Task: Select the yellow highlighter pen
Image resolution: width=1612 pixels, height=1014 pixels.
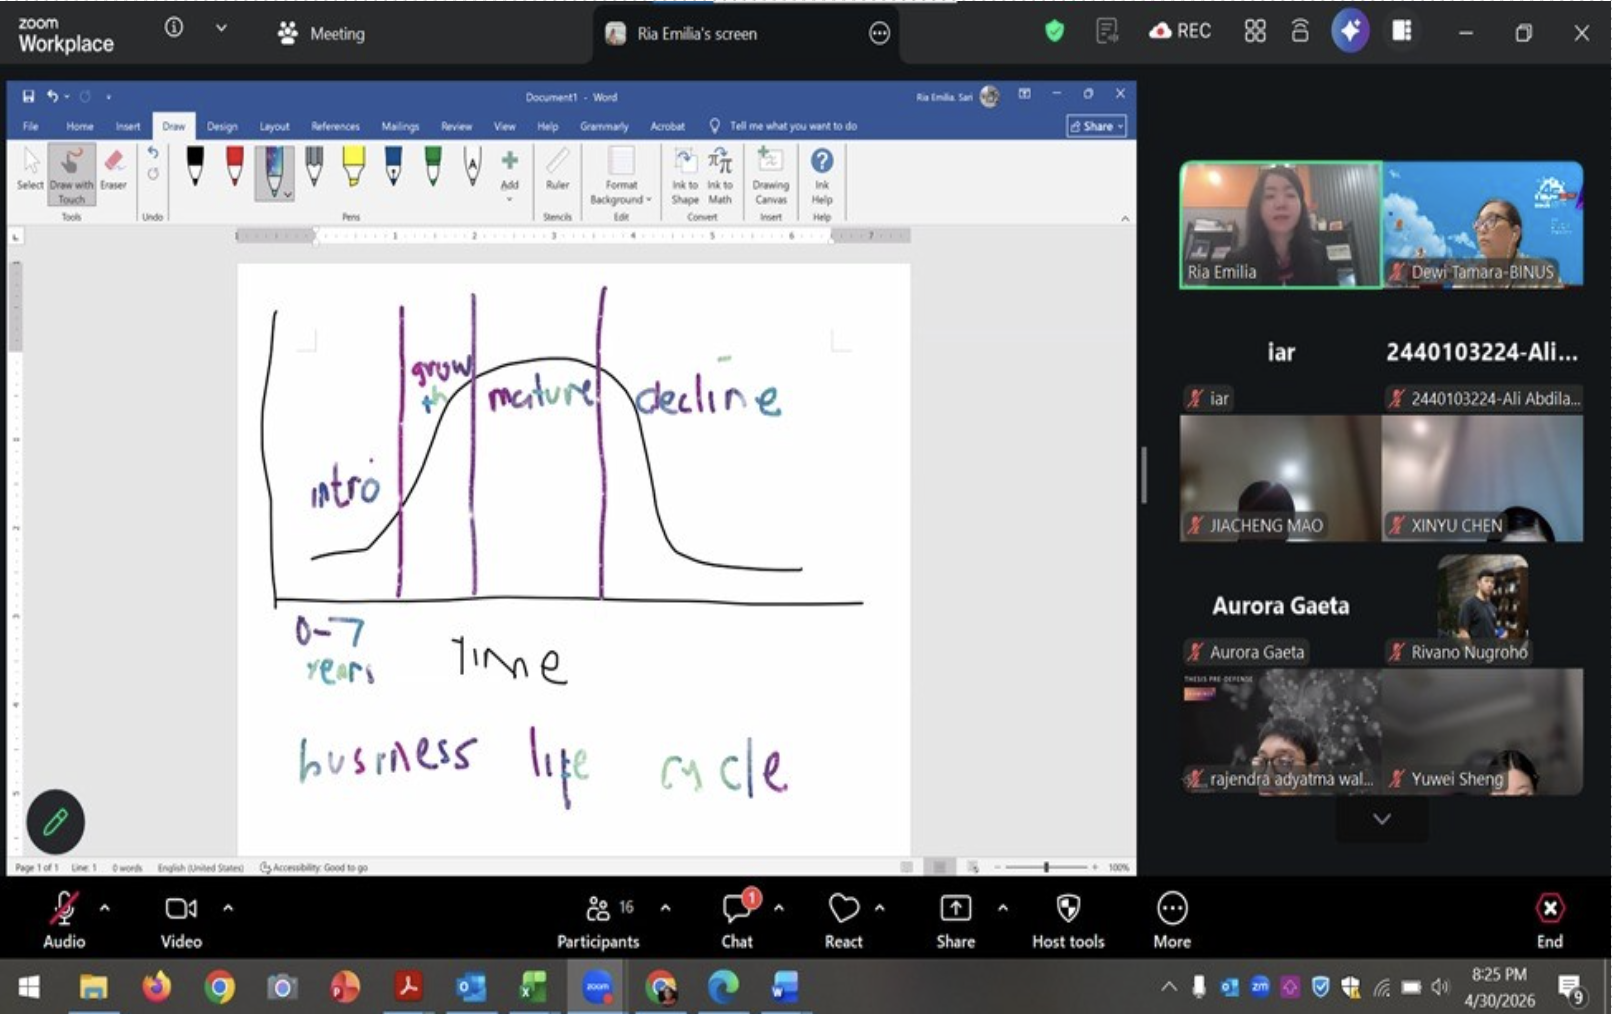Action: pos(353,166)
